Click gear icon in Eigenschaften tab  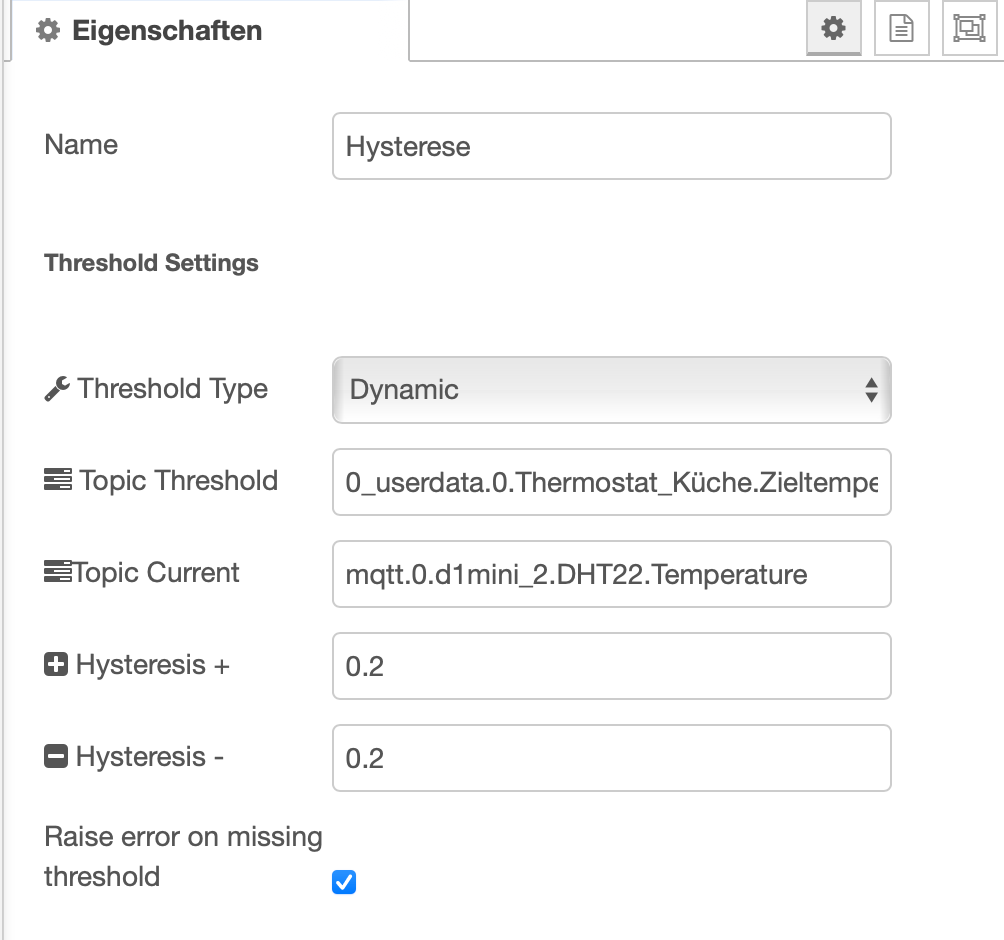(47, 31)
